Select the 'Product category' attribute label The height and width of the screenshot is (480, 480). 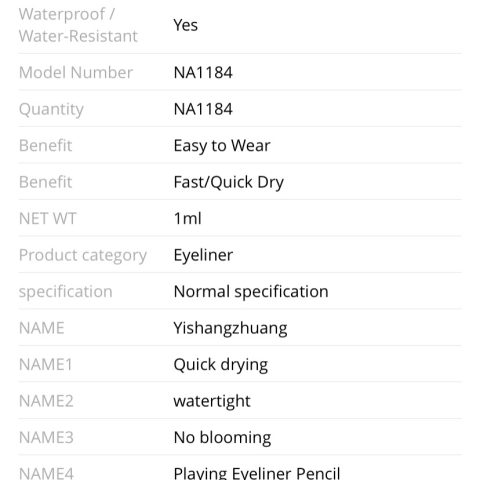click(x=83, y=255)
